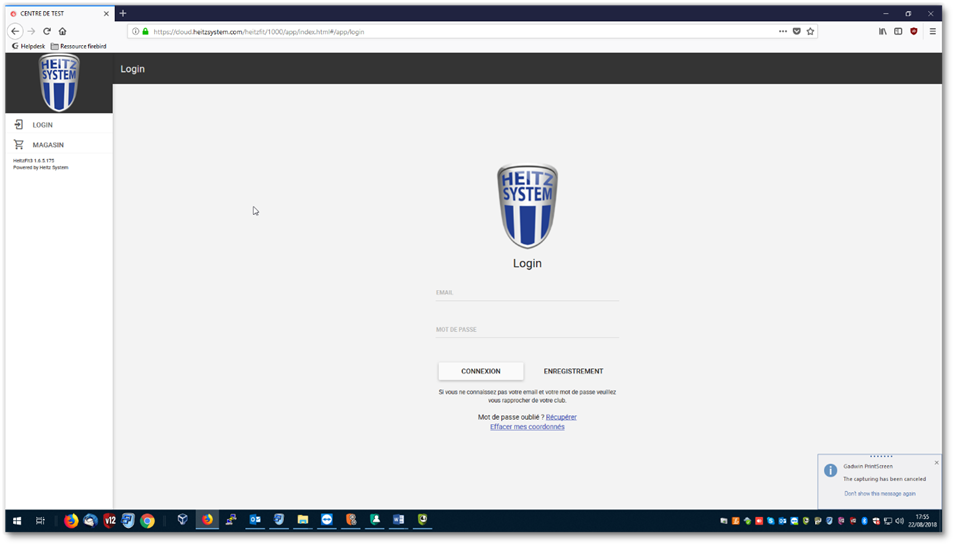Screen dimensions: 955x545
Task: Select the LOGIN menu entry
Action: point(59,124)
